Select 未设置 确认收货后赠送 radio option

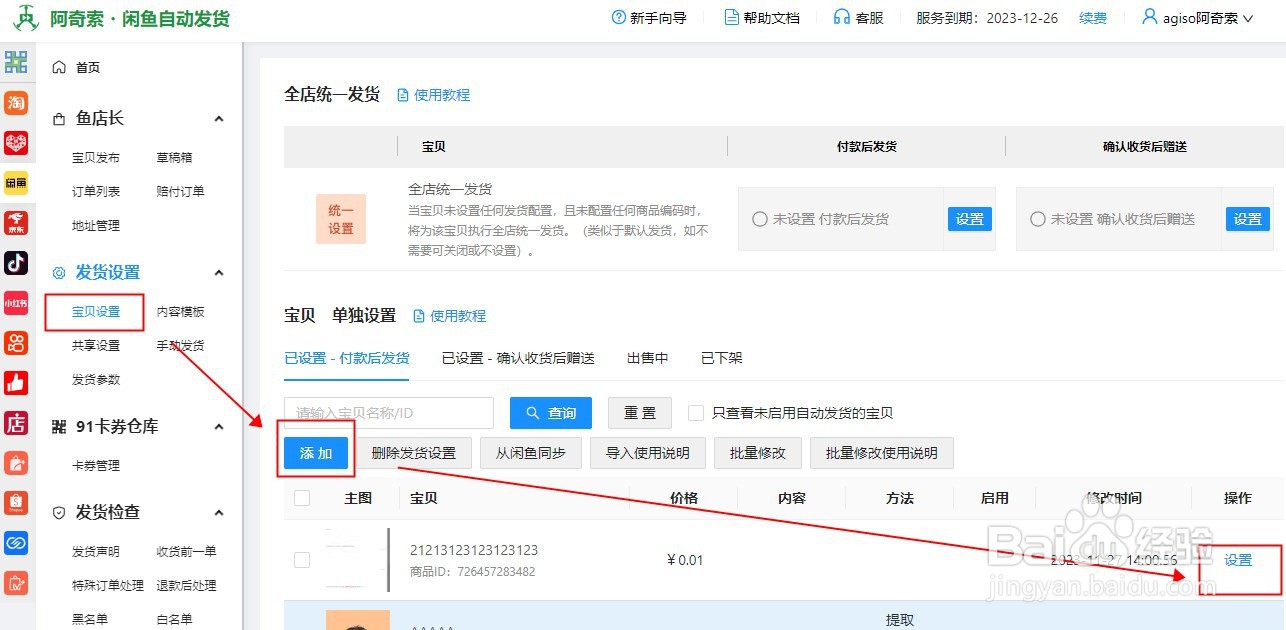pyautogui.click(x=1038, y=219)
